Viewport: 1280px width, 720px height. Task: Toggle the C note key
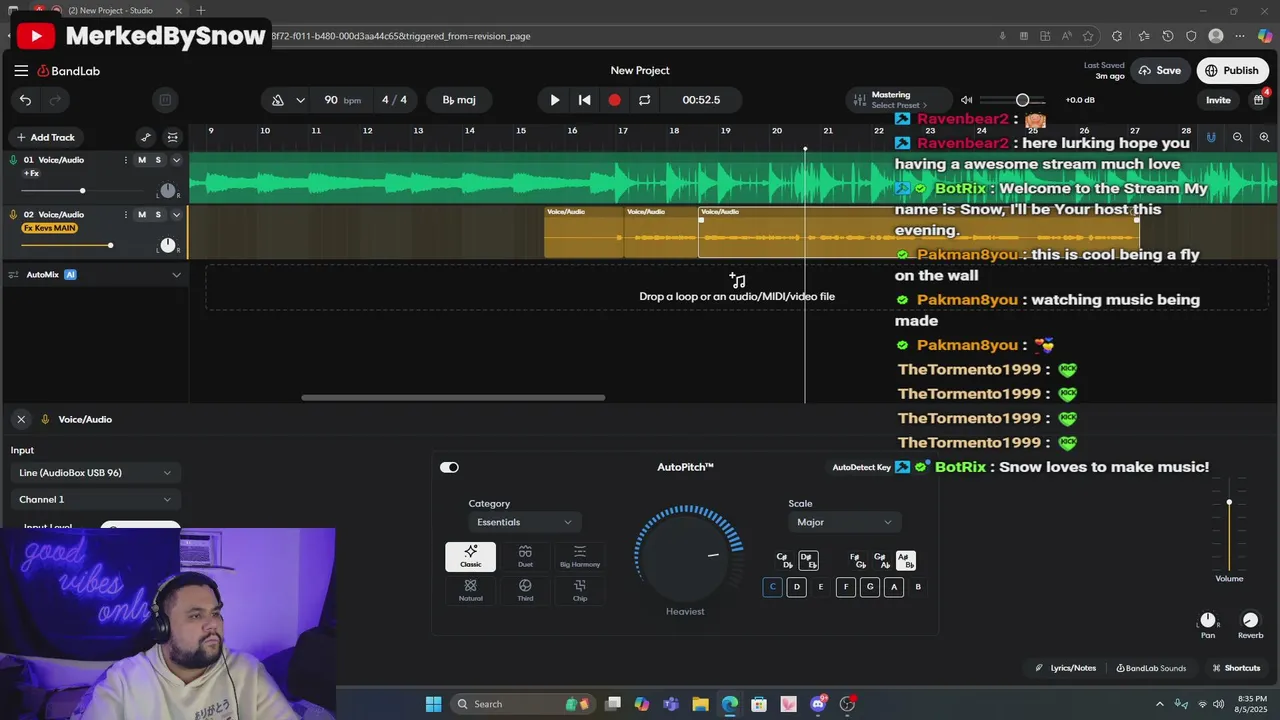click(x=772, y=587)
